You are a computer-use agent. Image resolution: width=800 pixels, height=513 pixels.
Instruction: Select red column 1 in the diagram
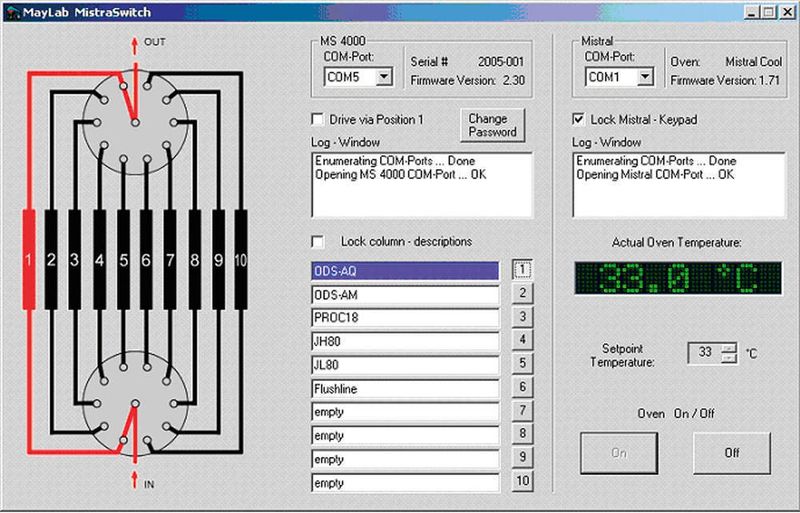(x=29, y=259)
